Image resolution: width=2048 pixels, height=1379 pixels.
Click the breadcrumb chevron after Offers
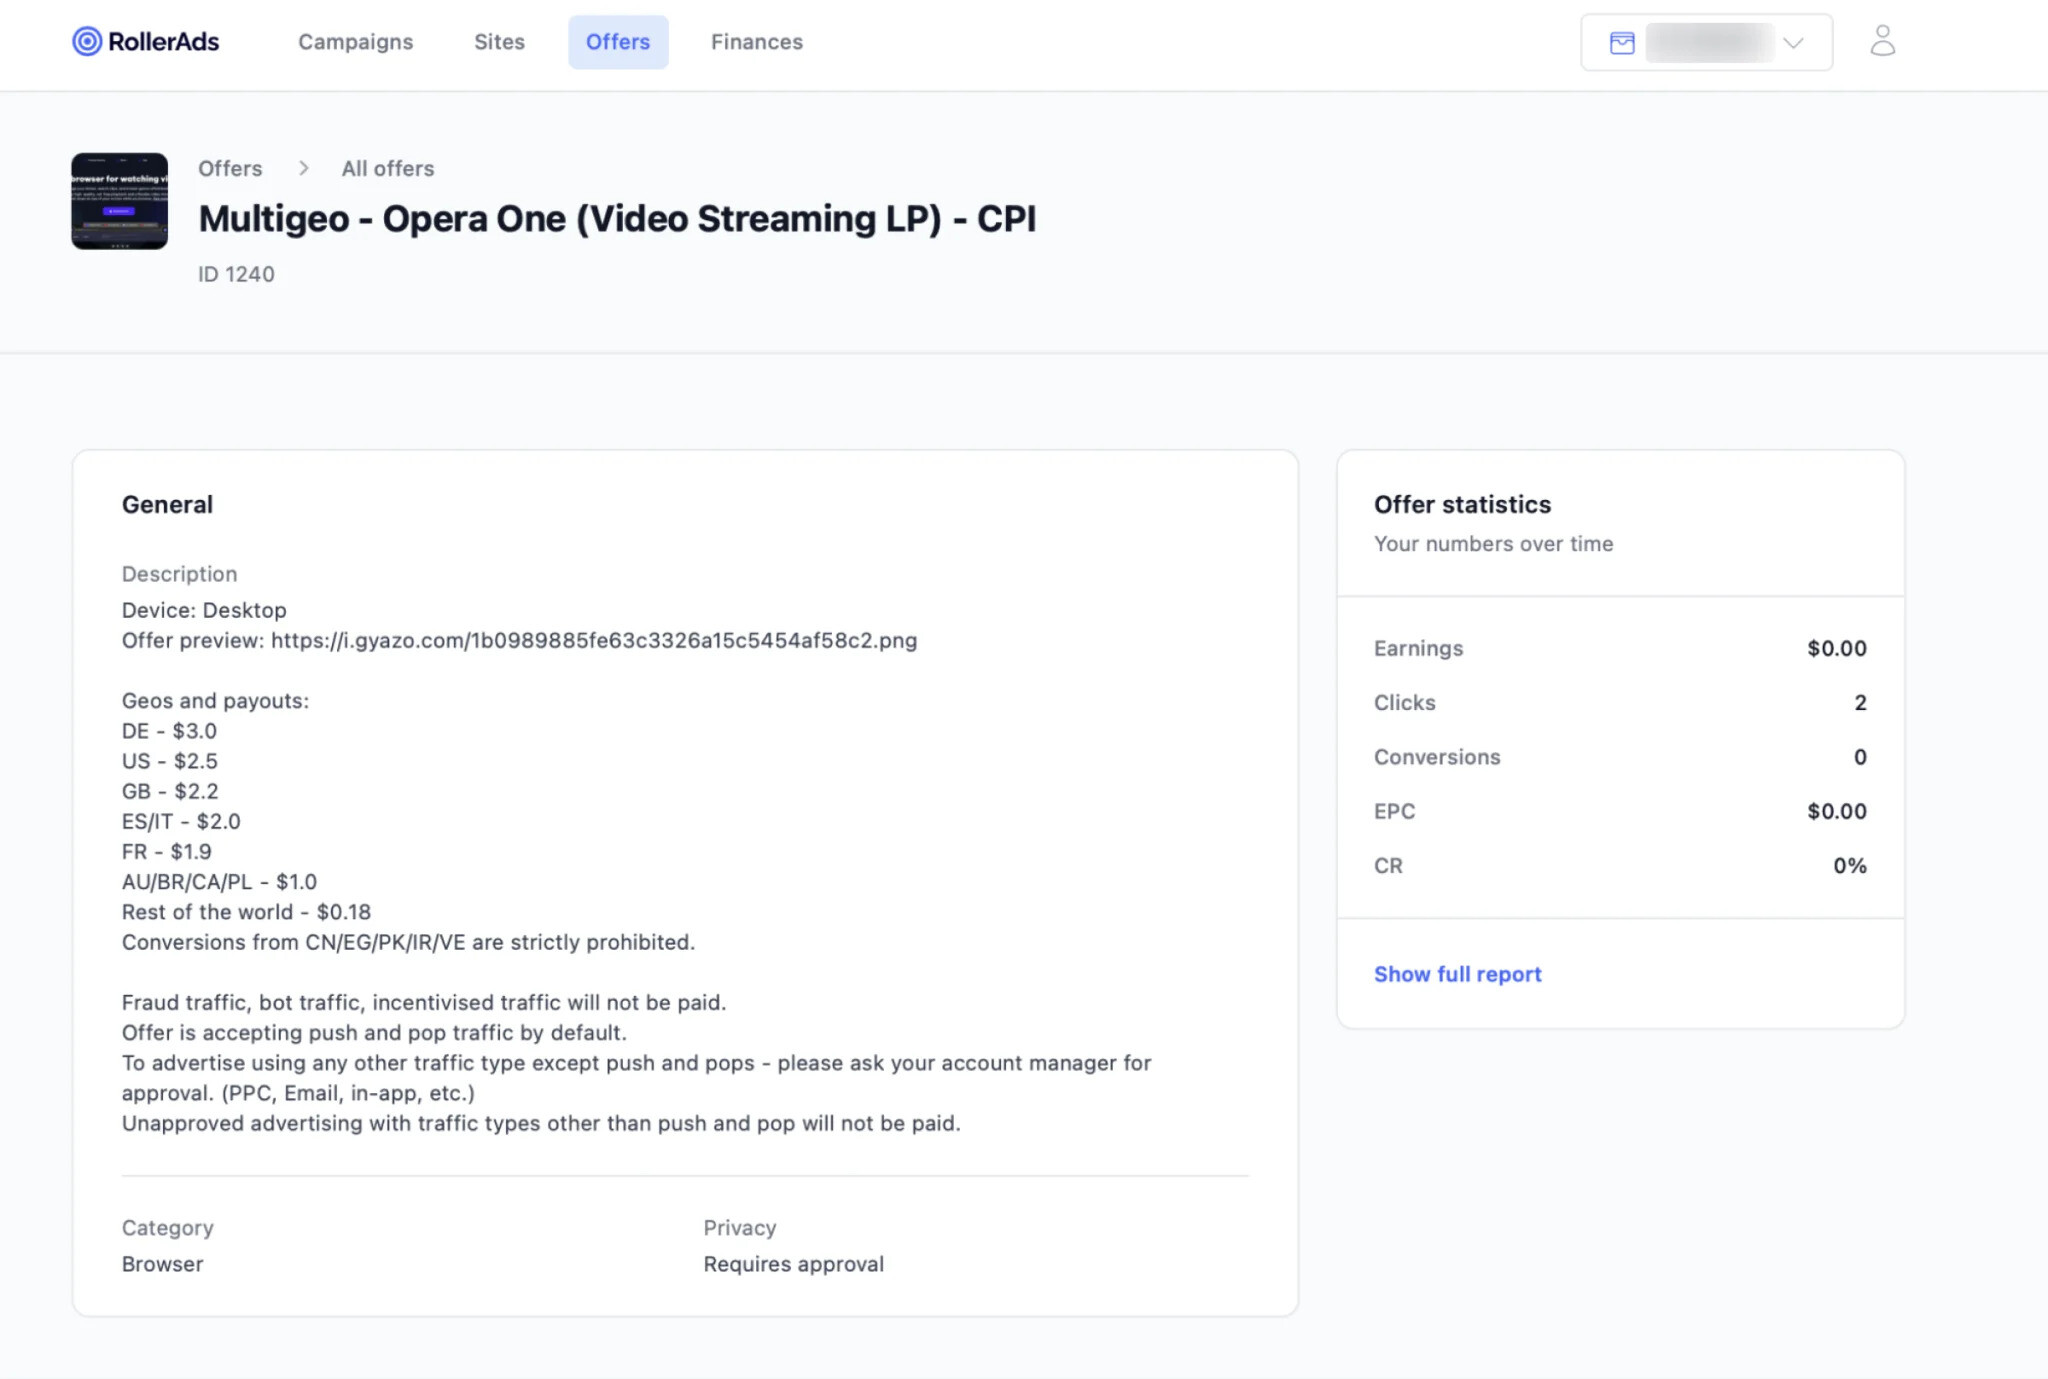click(303, 168)
